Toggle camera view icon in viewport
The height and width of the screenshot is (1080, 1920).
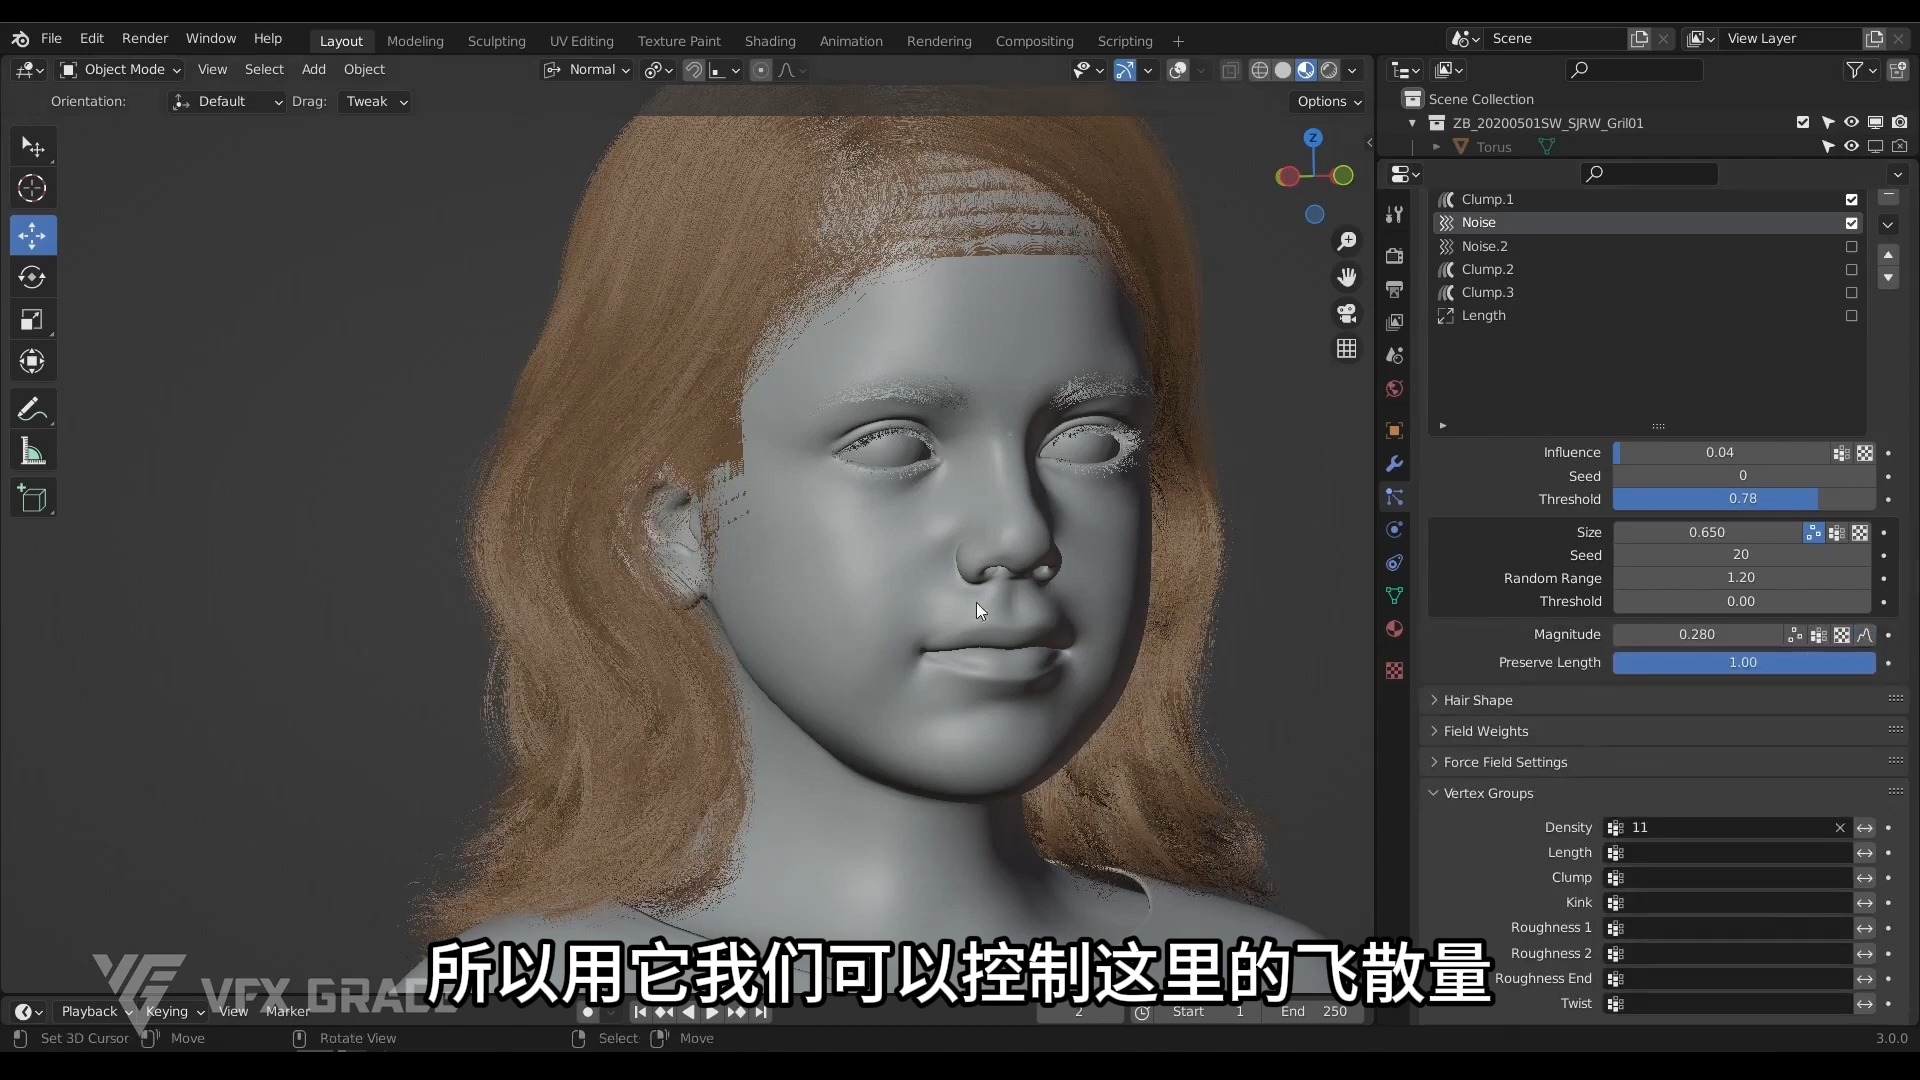1347,314
